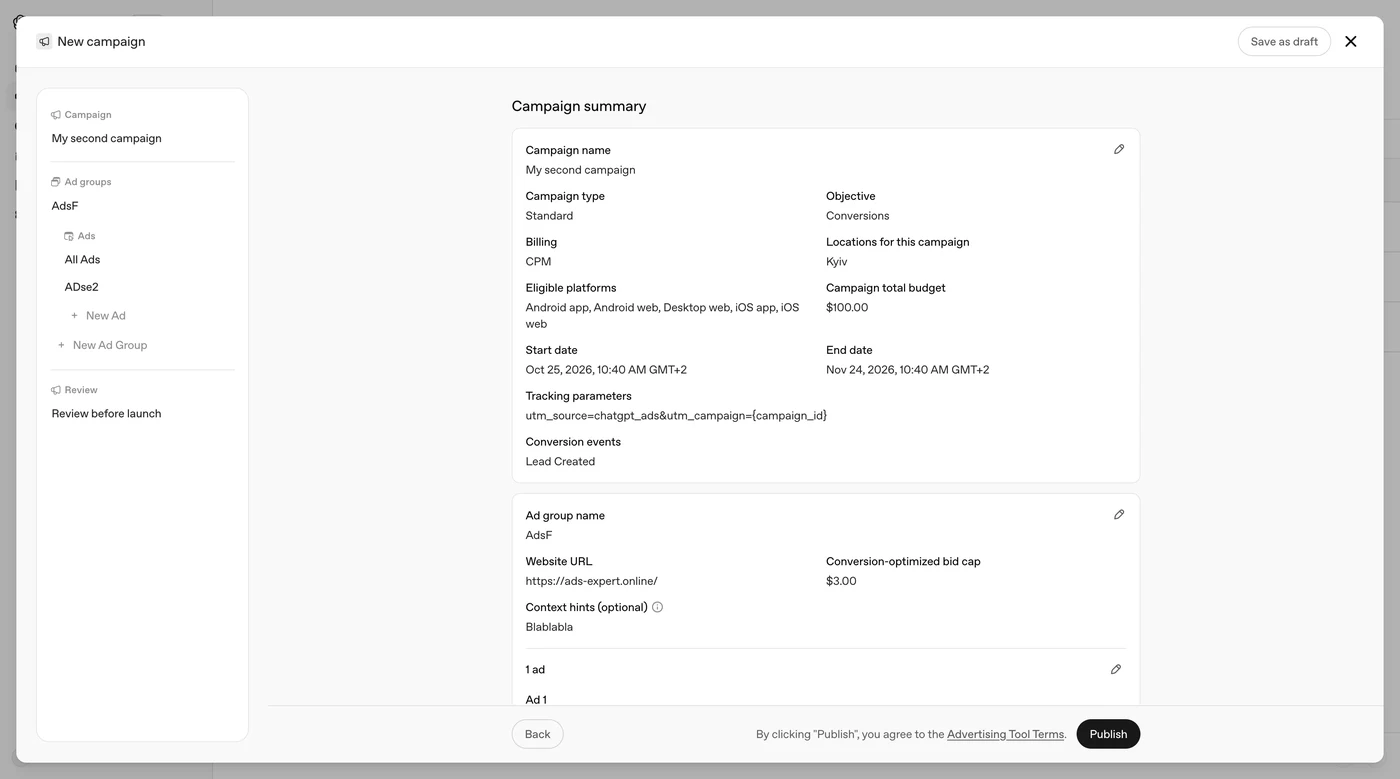The width and height of the screenshot is (1400, 779).
Task: Click the plus icon for New Ad Group
Action: point(61,345)
